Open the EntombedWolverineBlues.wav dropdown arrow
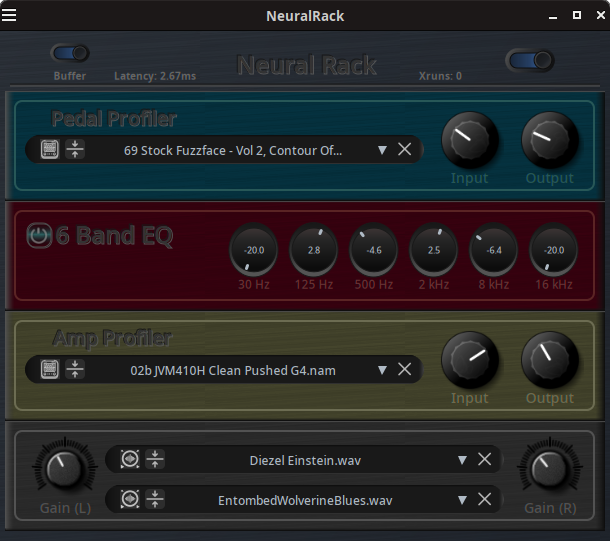The width and height of the screenshot is (610, 541). (x=461, y=499)
